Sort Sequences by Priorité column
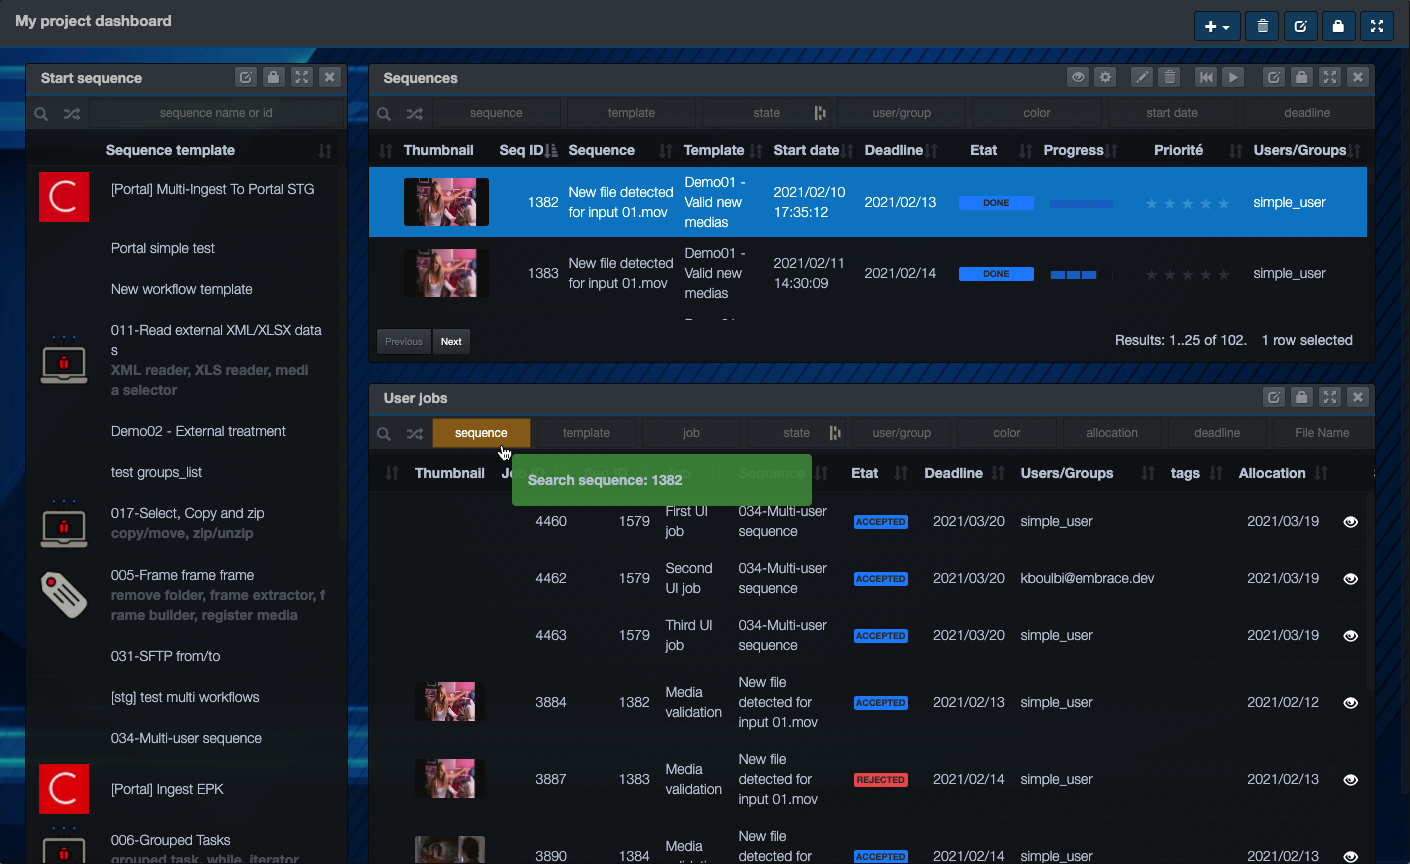 [1235, 151]
